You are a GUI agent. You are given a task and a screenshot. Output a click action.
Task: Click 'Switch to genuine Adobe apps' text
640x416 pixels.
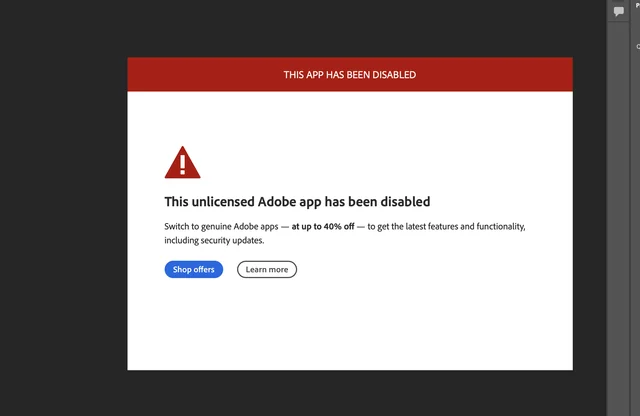pyautogui.click(x=221, y=227)
